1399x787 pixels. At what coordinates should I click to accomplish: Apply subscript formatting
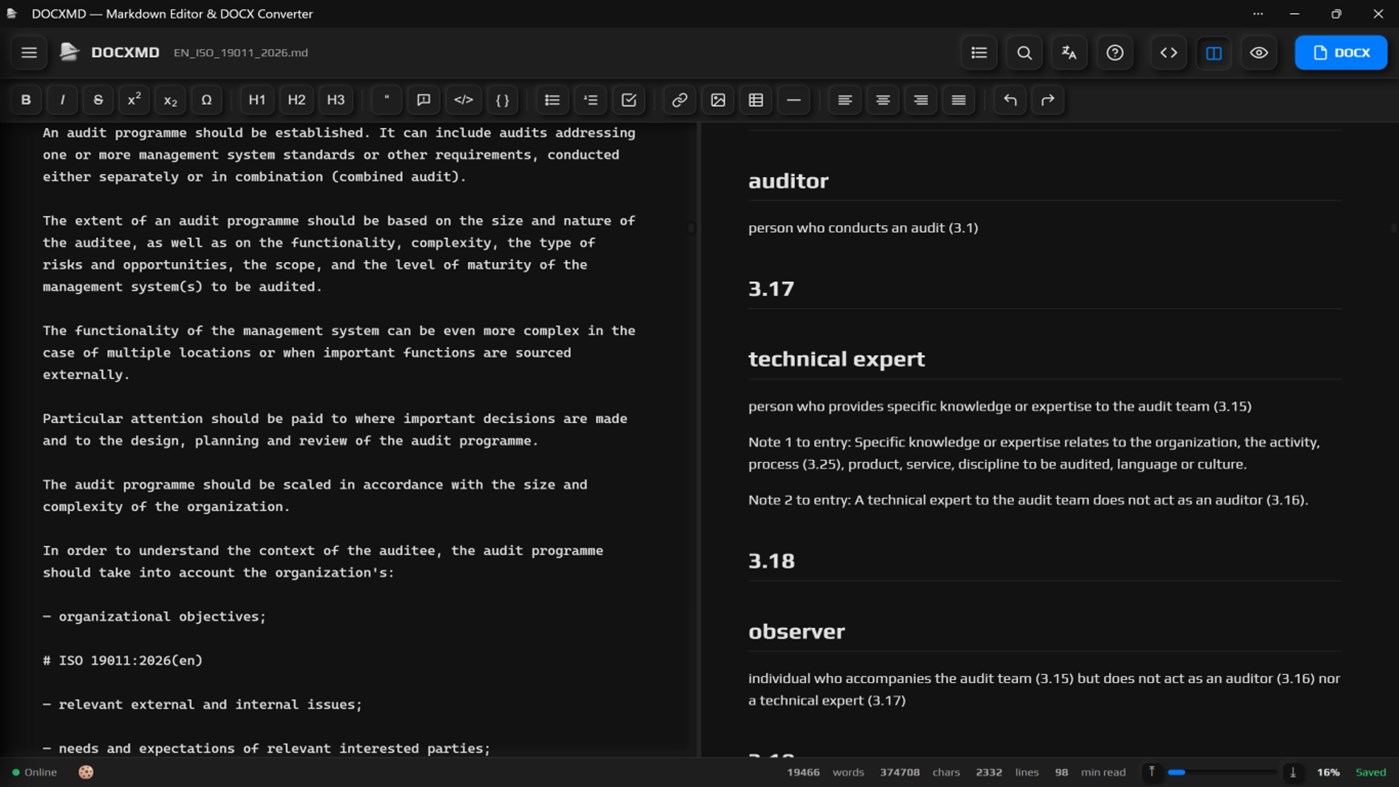pos(170,100)
